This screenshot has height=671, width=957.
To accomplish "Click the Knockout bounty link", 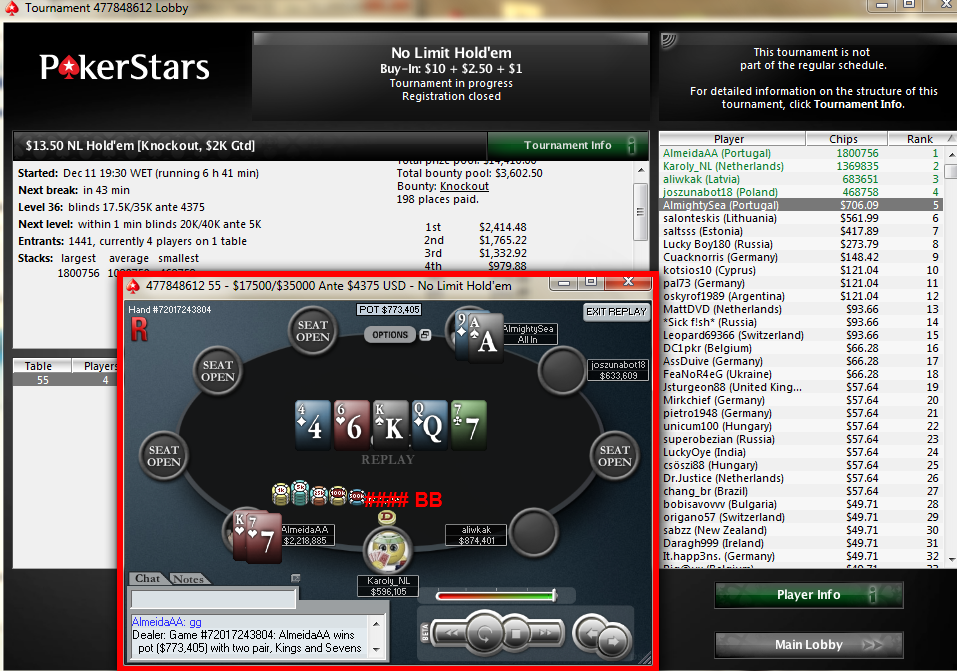I will 464,186.
